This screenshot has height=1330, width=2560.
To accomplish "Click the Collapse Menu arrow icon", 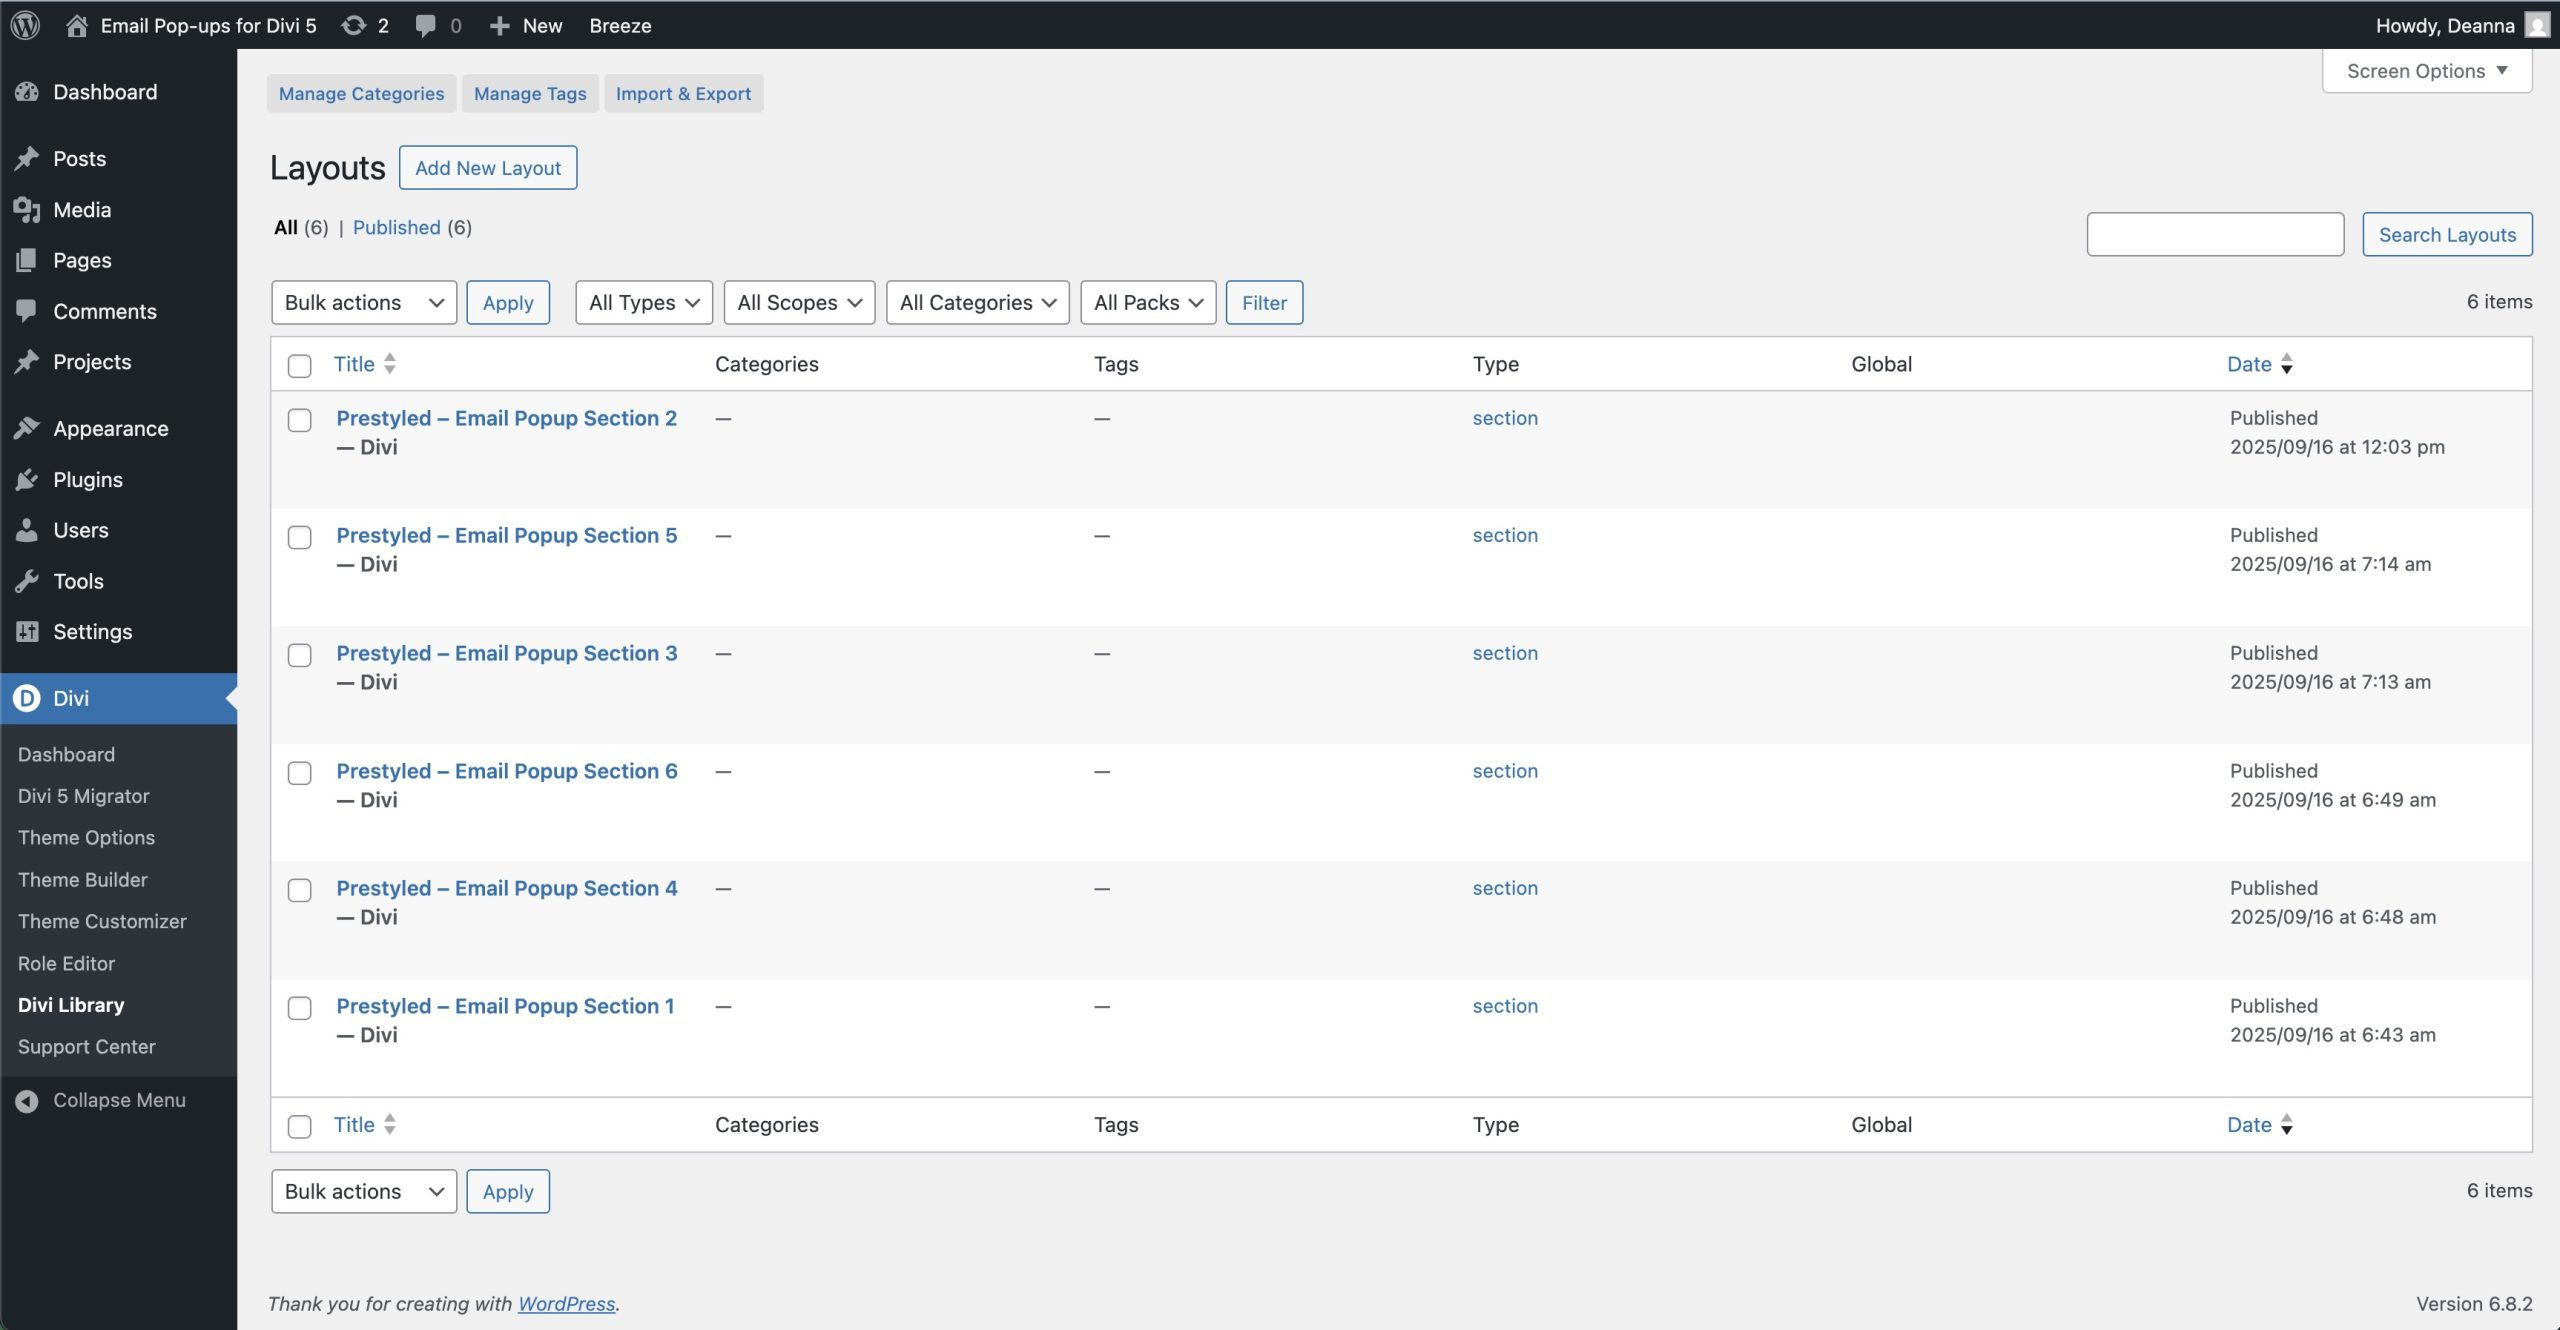I will click(x=27, y=1100).
